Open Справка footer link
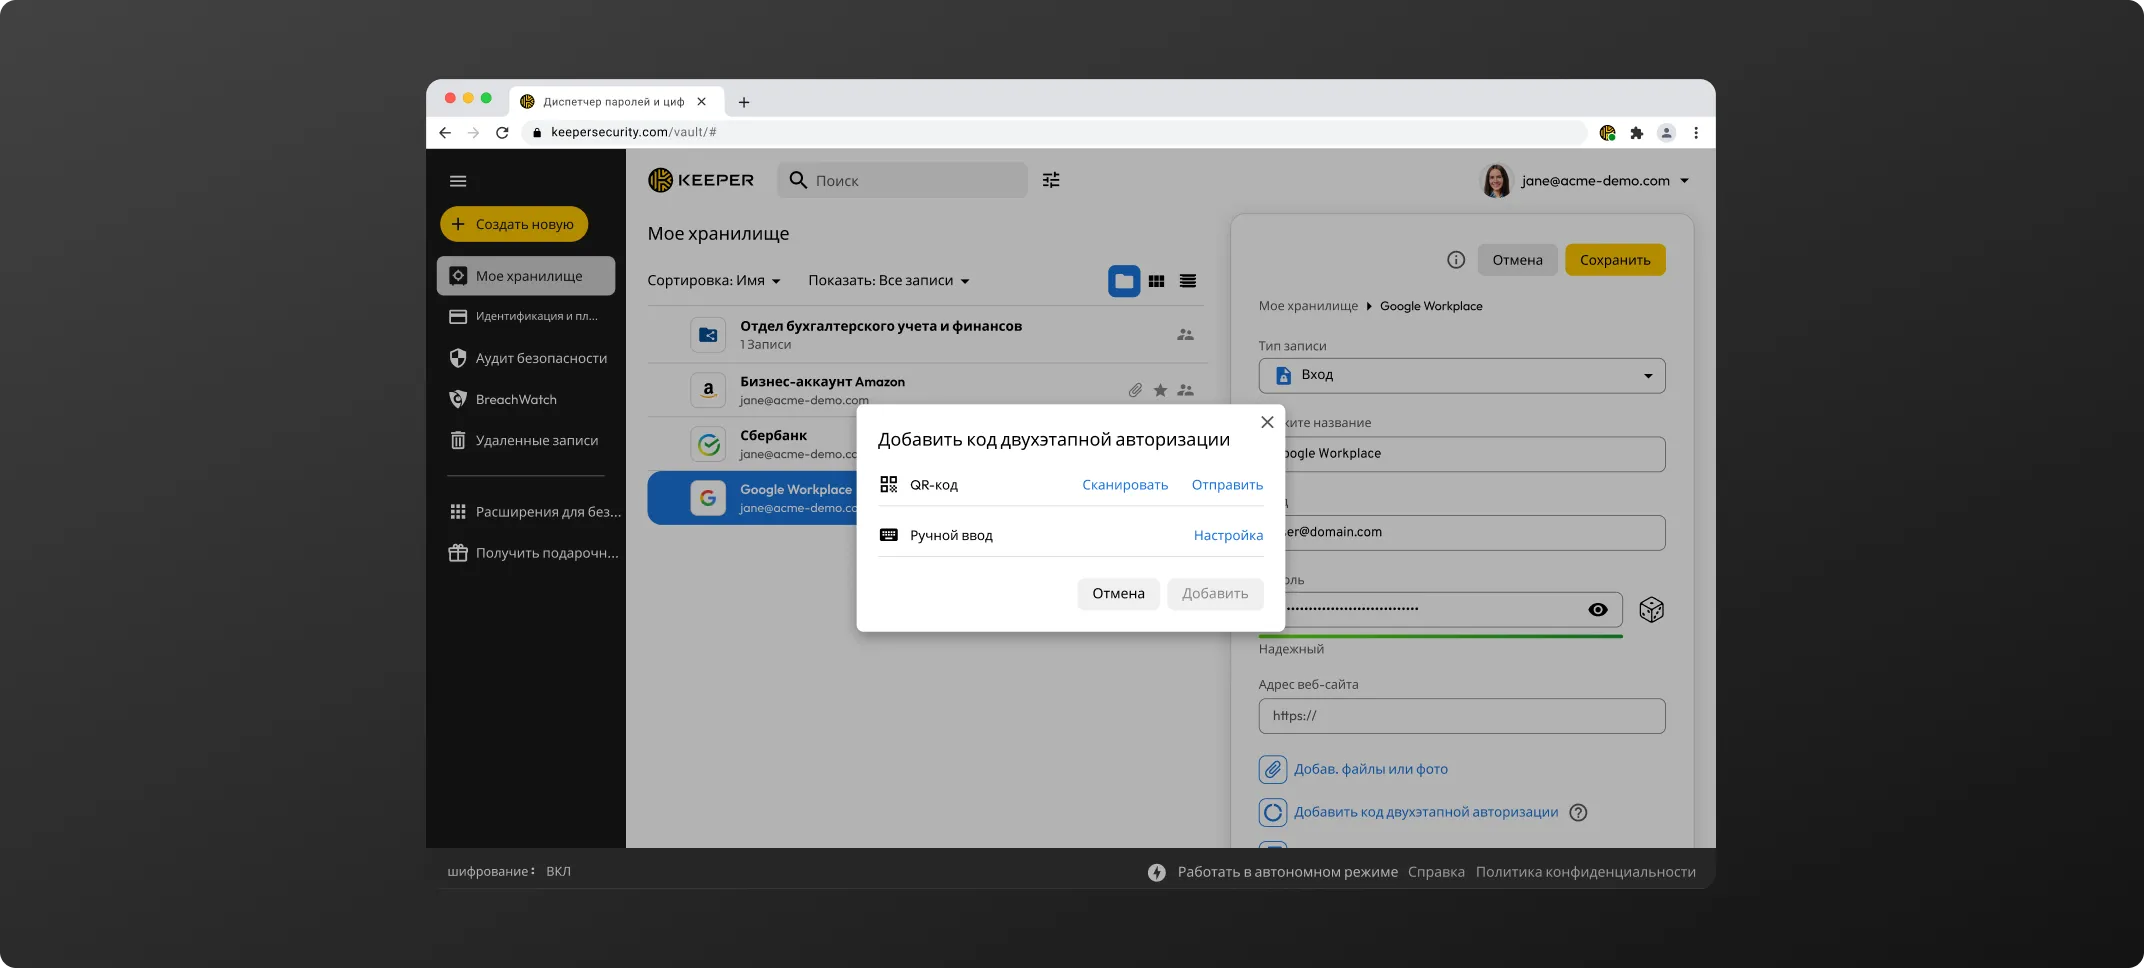The height and width of the screenshot is (968, 2144). (x=1436, y=872)
